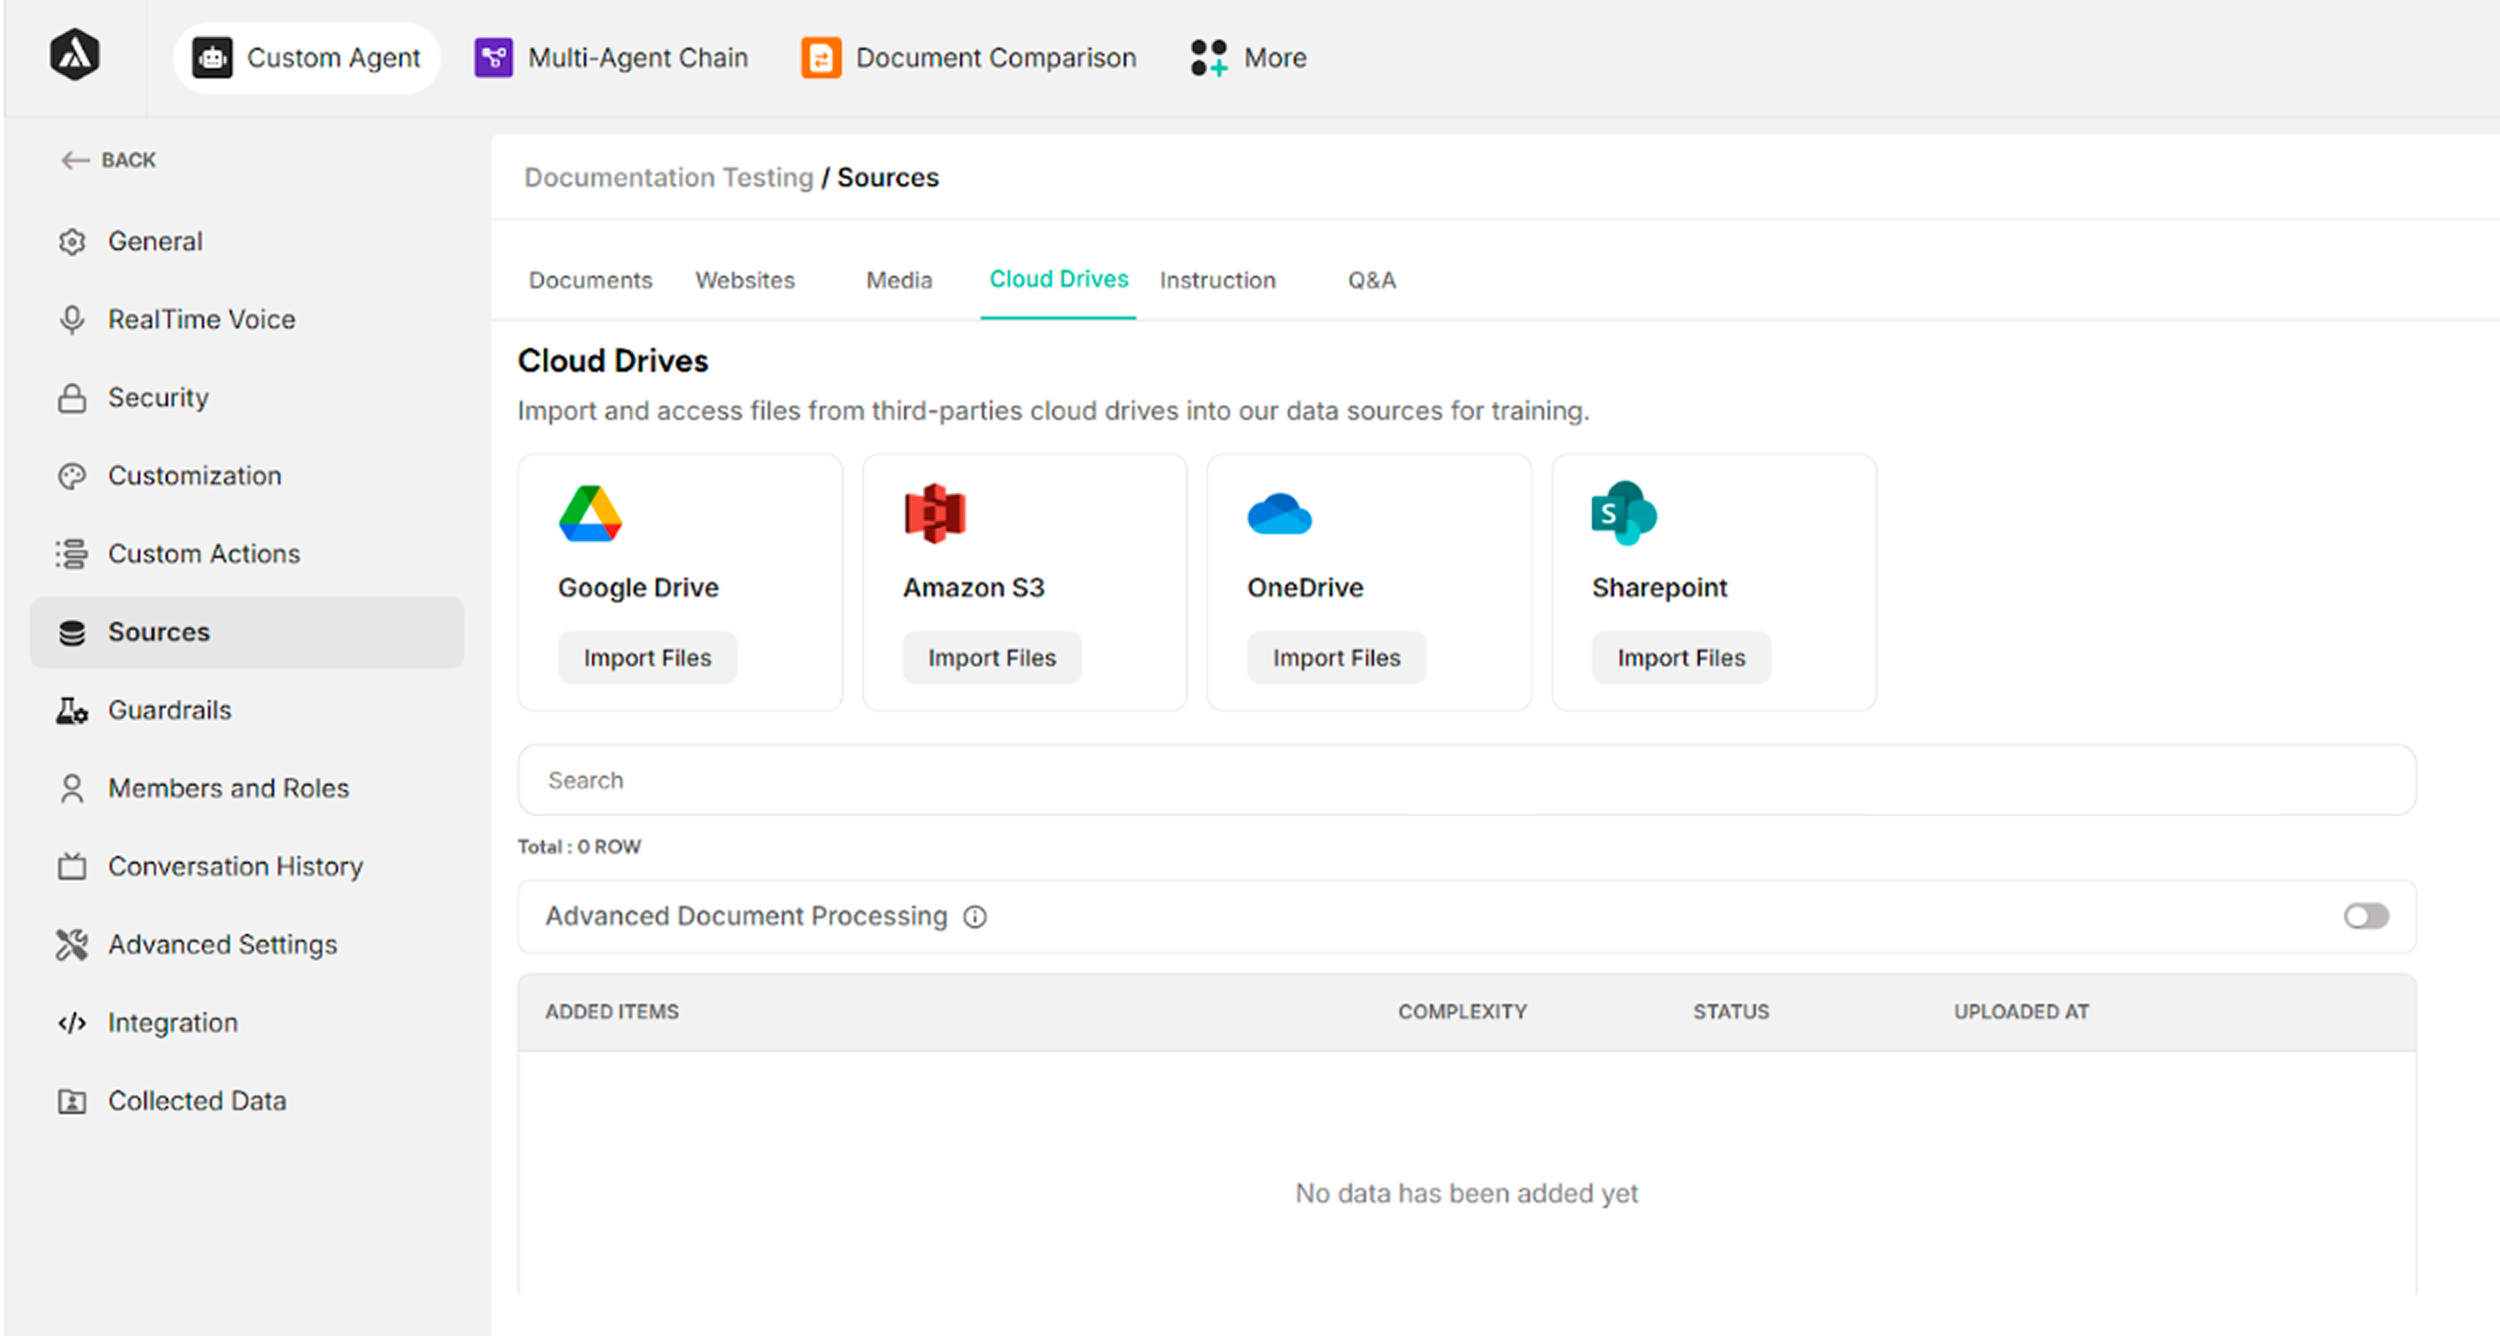Open the Security section
The width and height of the screenshot is (2500, 1336).
pos(157,397)
